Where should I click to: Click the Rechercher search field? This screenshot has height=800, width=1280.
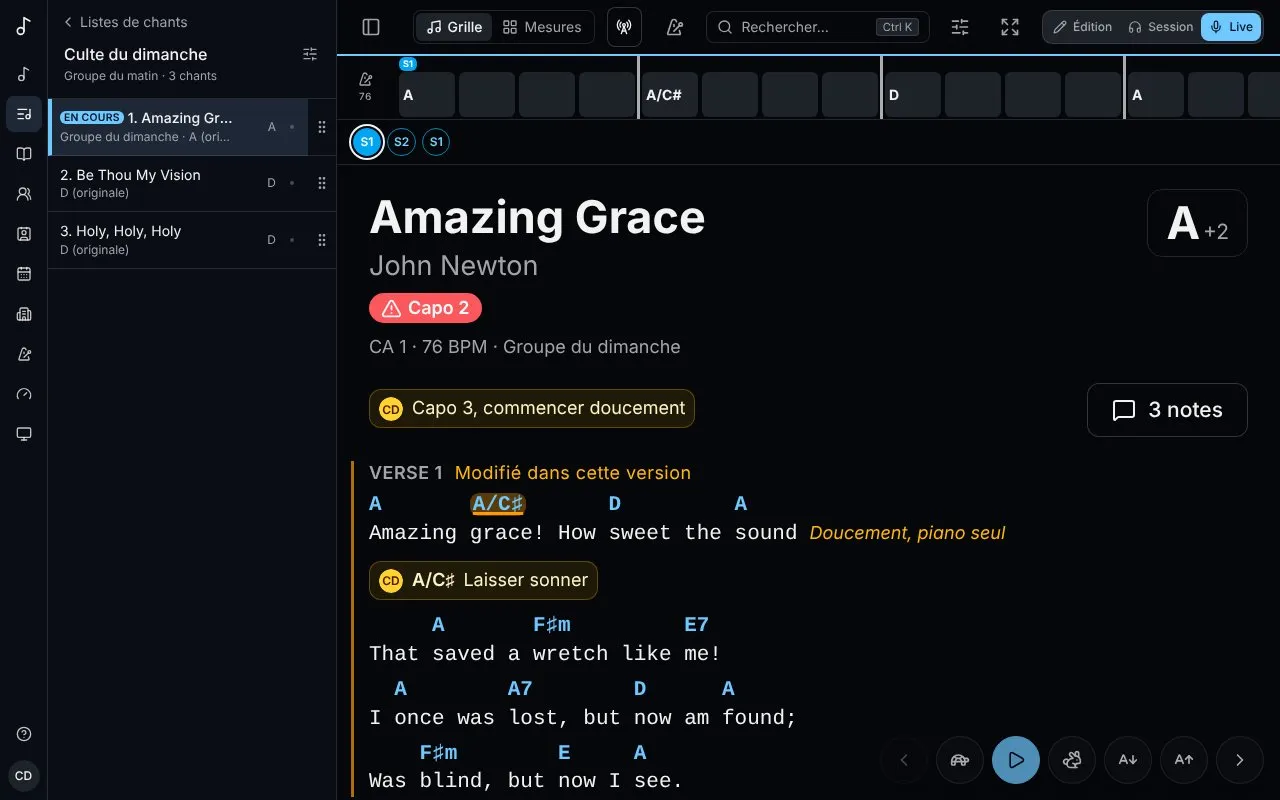(x=817, y=27)
